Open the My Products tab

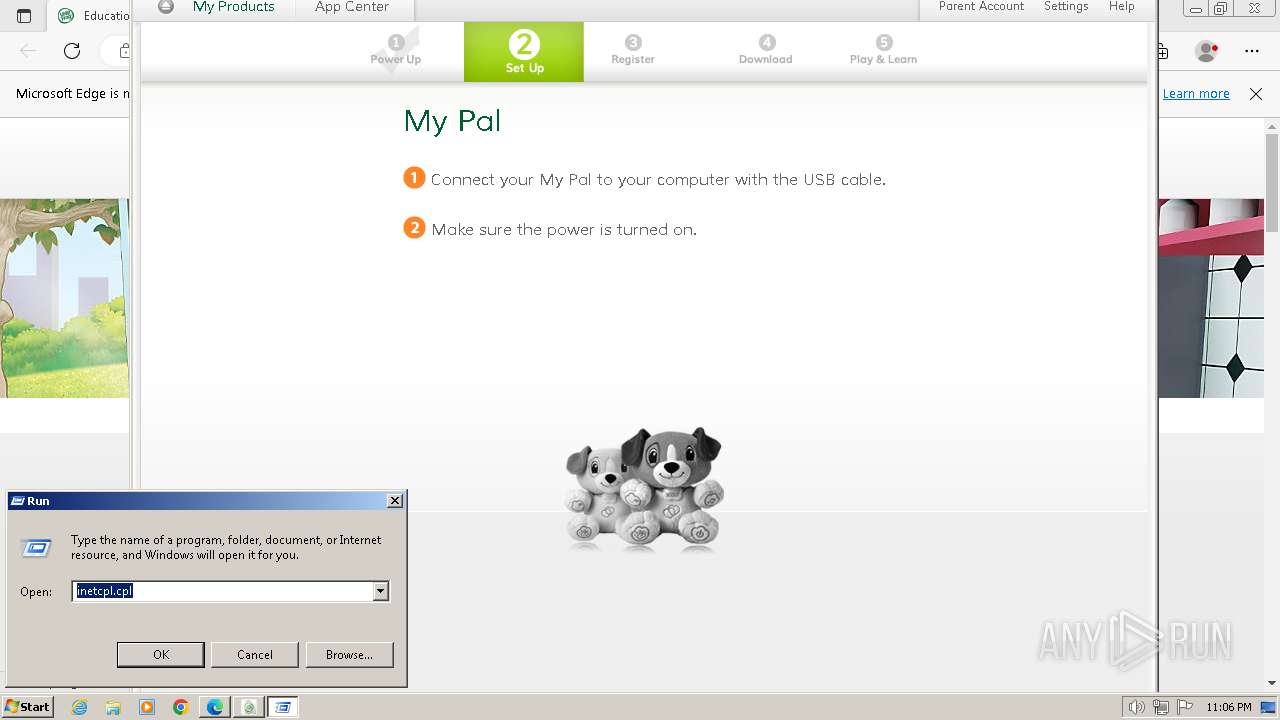(233, 8)
